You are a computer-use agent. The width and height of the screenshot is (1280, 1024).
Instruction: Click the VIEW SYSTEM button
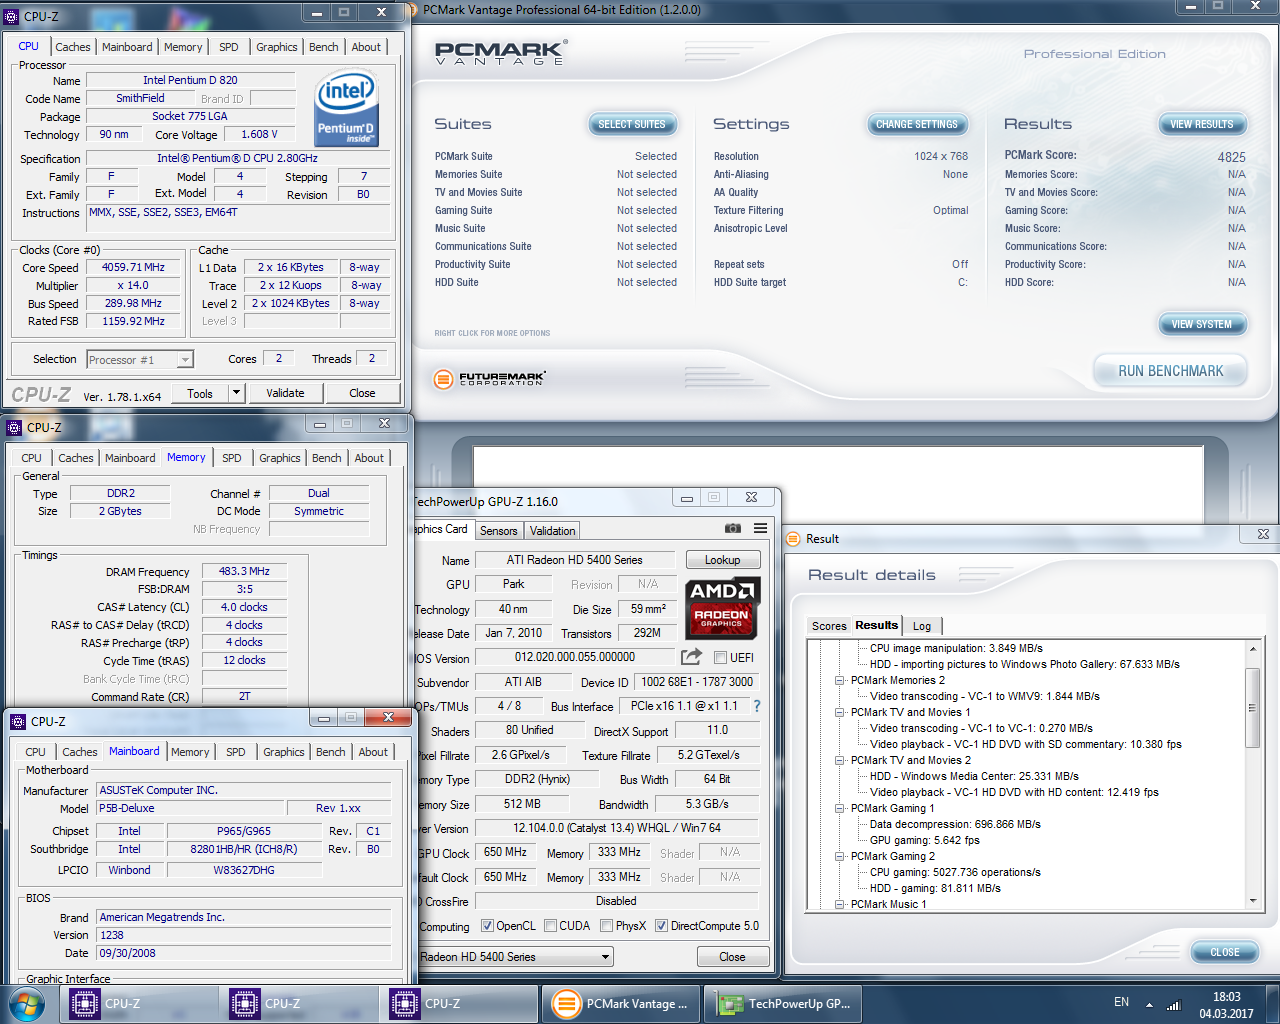[1202, 324]
